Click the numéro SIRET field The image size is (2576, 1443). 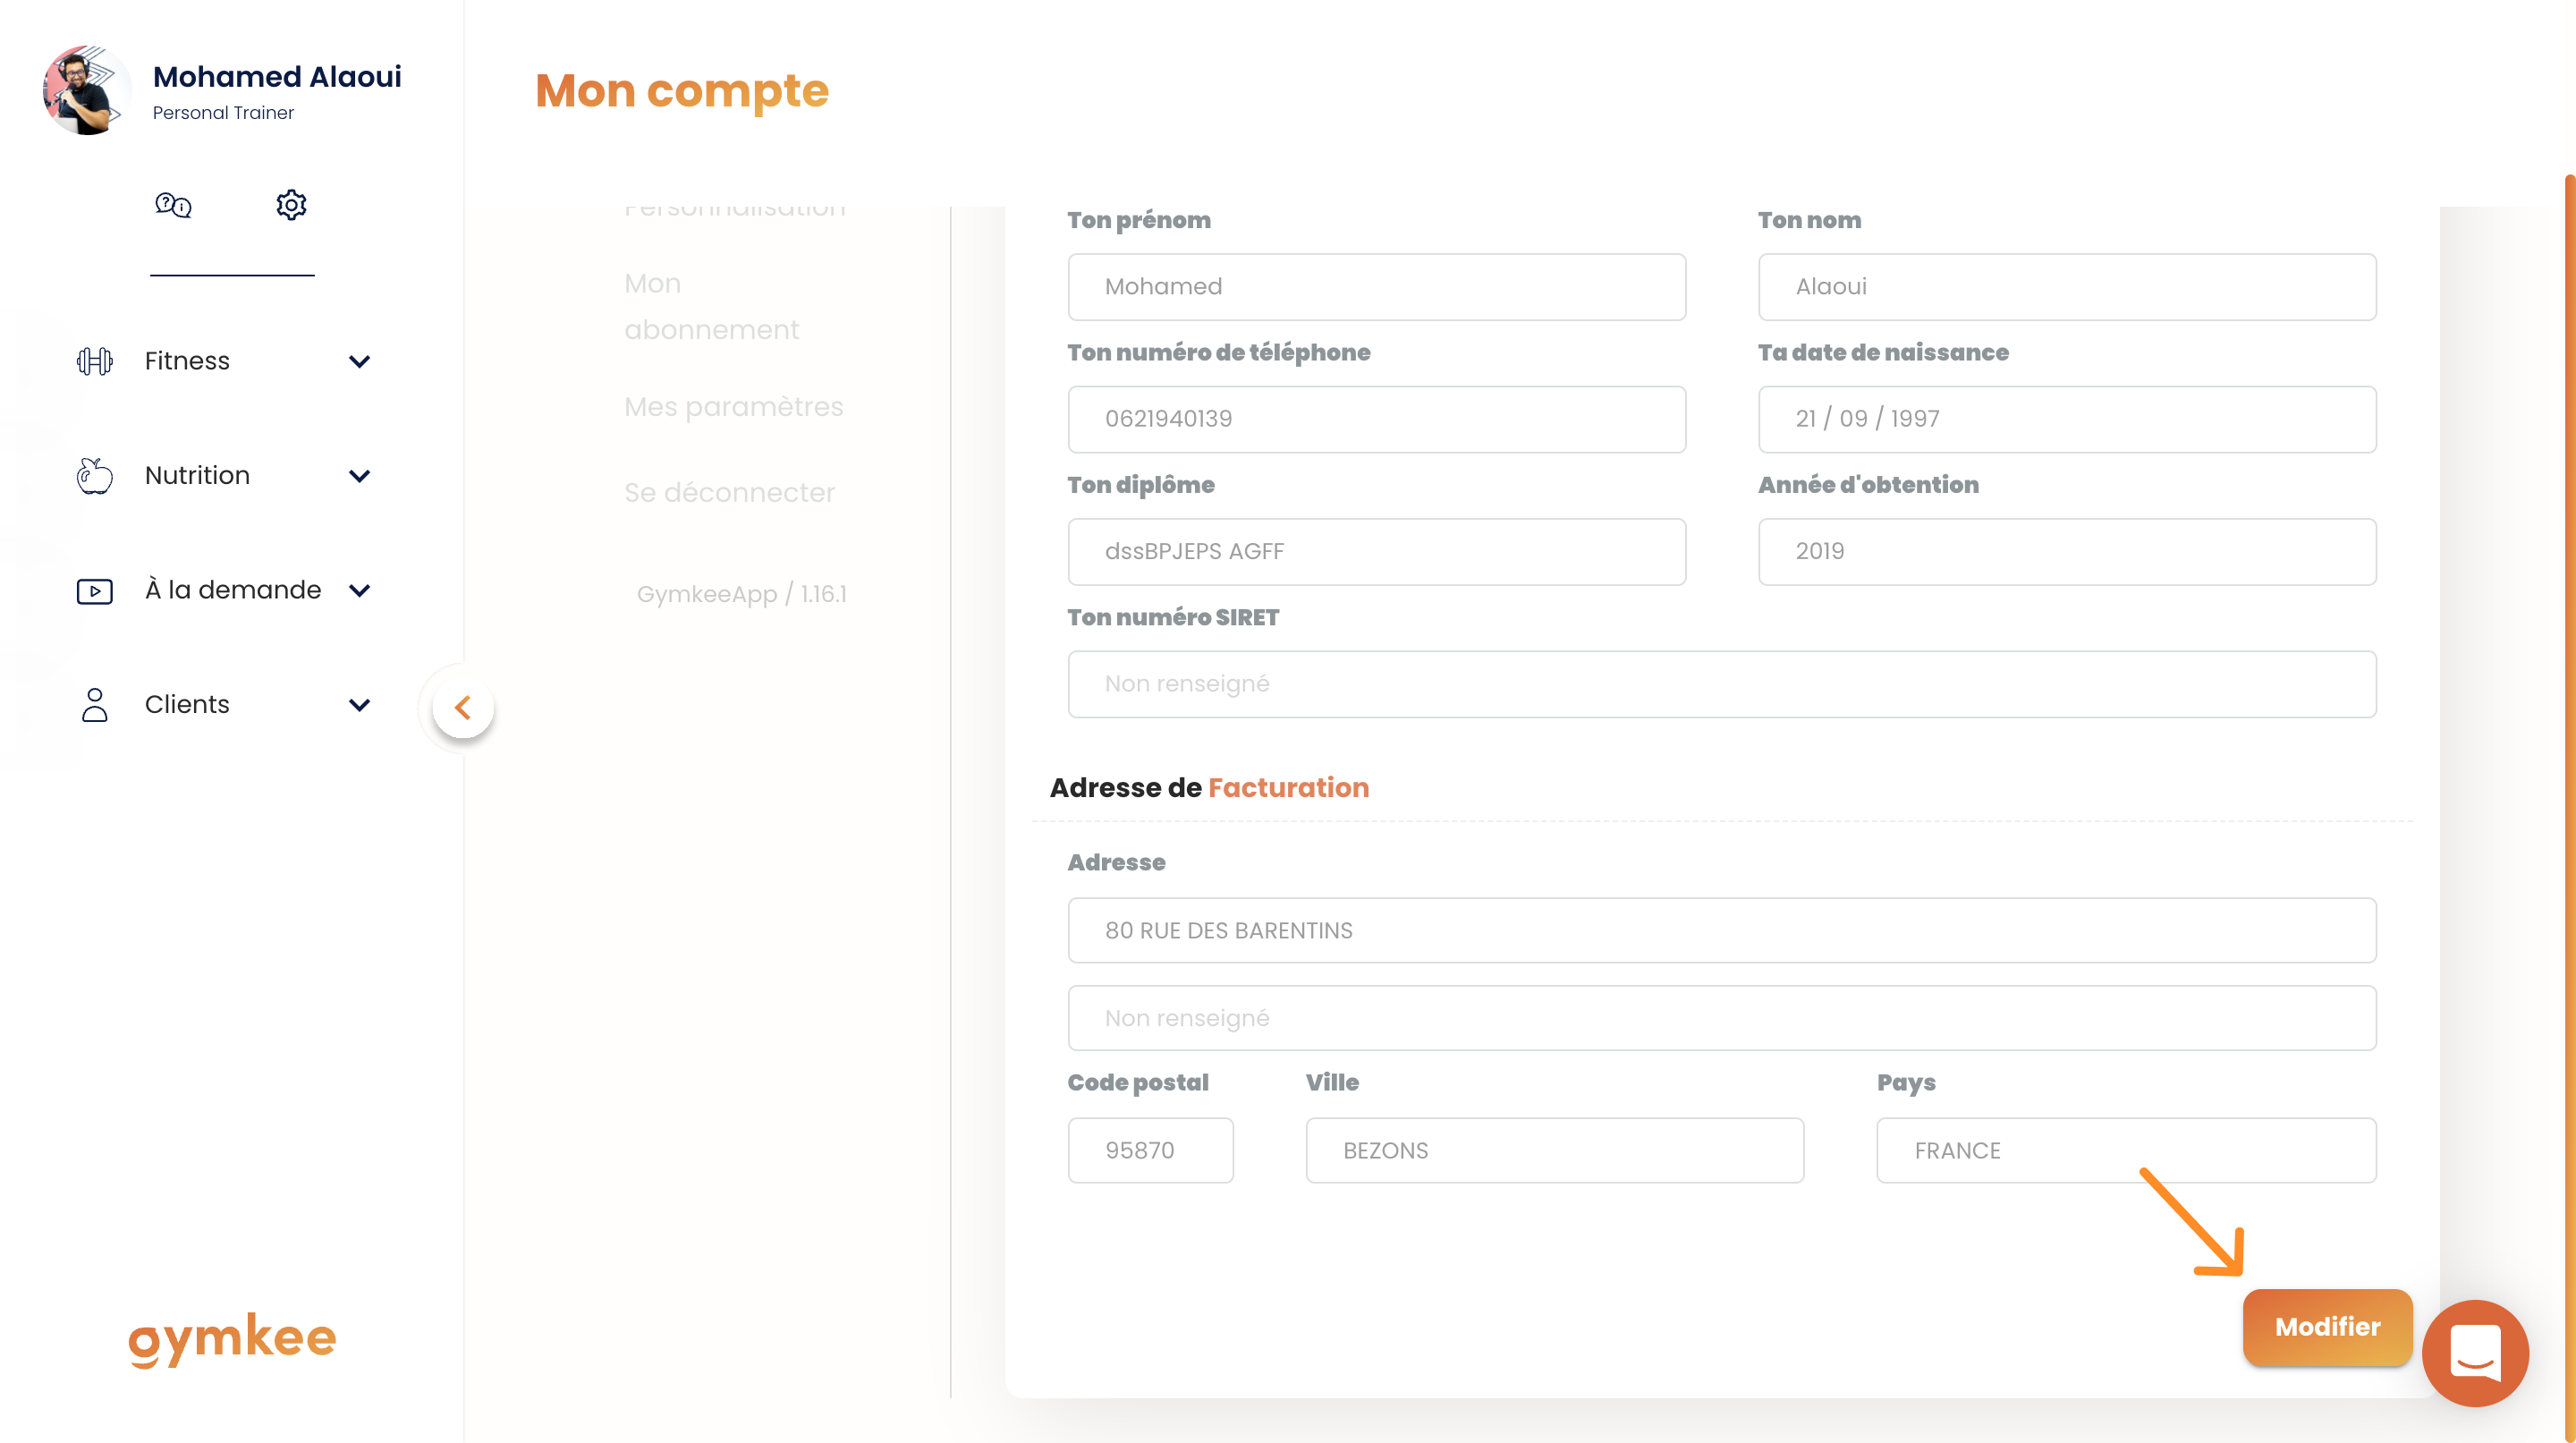1722,684
